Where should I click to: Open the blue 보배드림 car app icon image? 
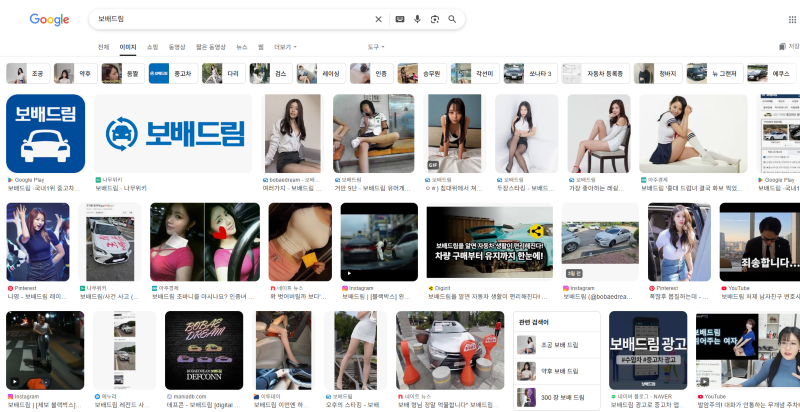(45, 134)
